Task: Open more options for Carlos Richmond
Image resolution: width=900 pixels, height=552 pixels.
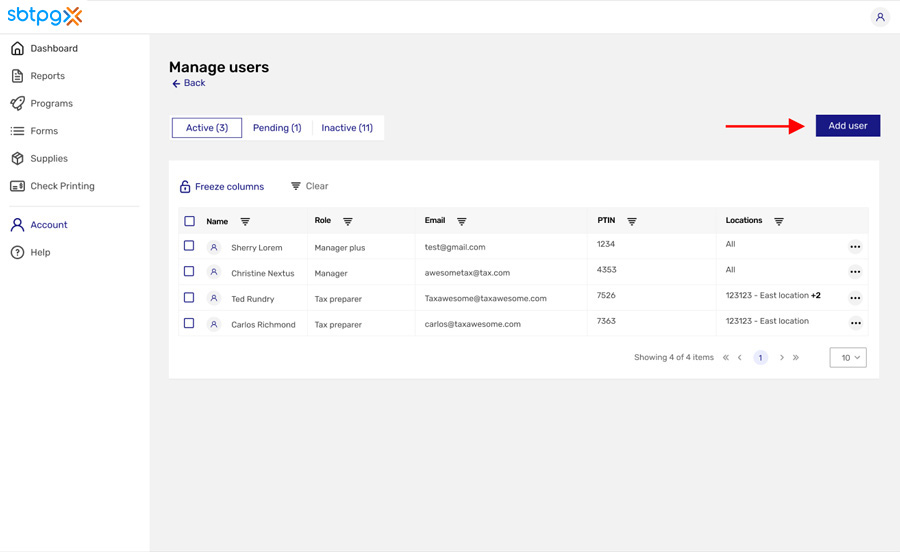Action: pos(855,323)
